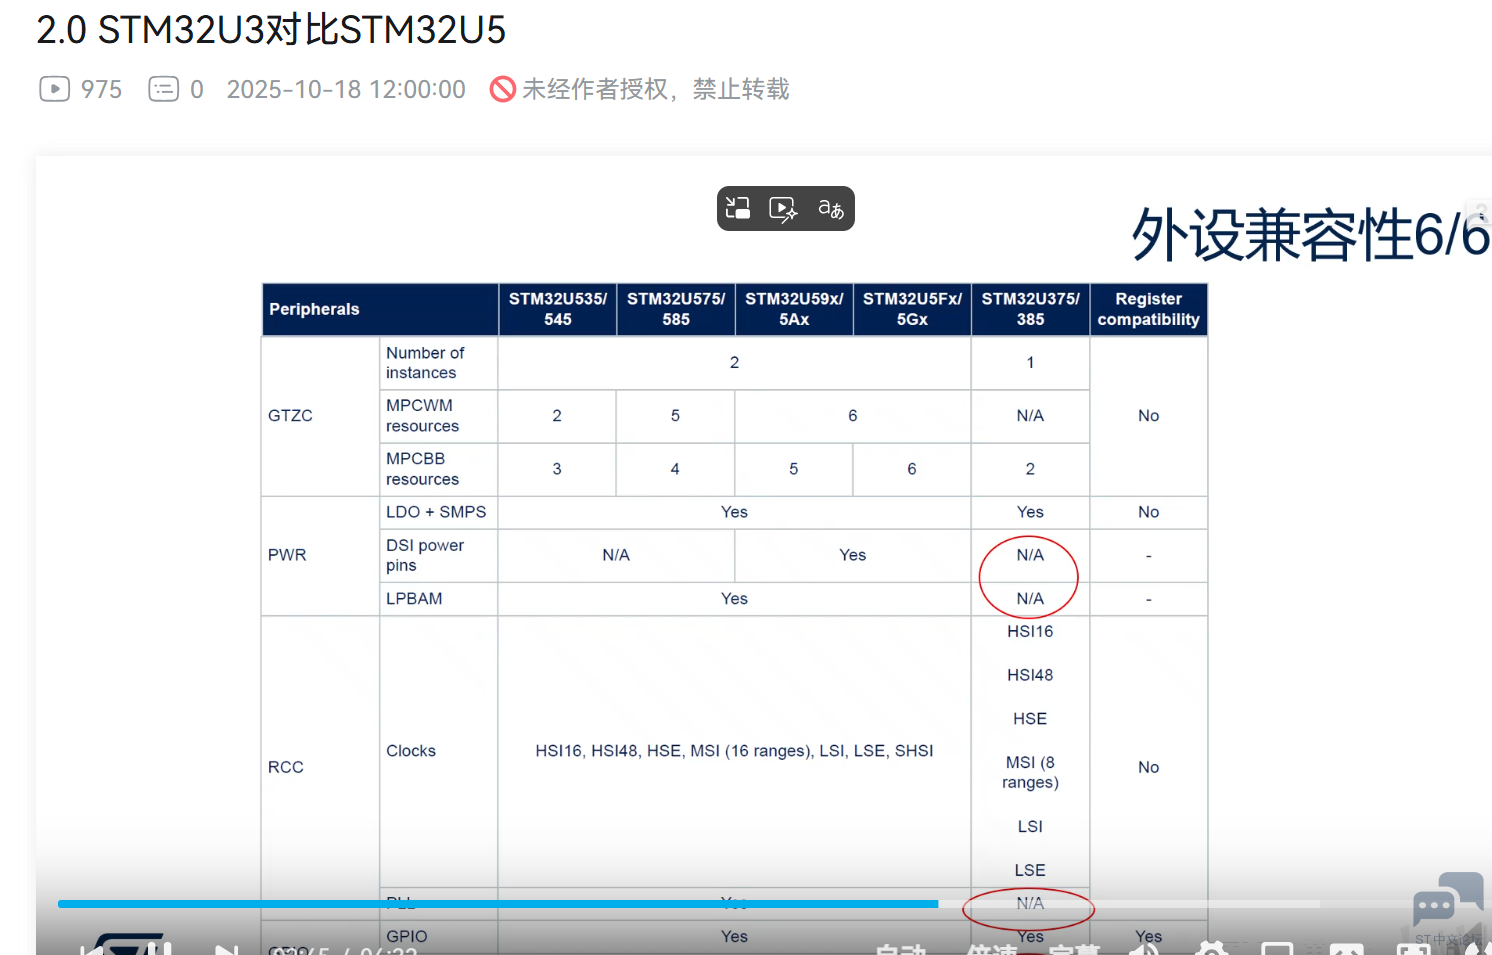The width and height of the screenshot is (1492, 955).
Task: Click the video title 2.0 STM32U3对比STM32U5
Action: (271, 30)
